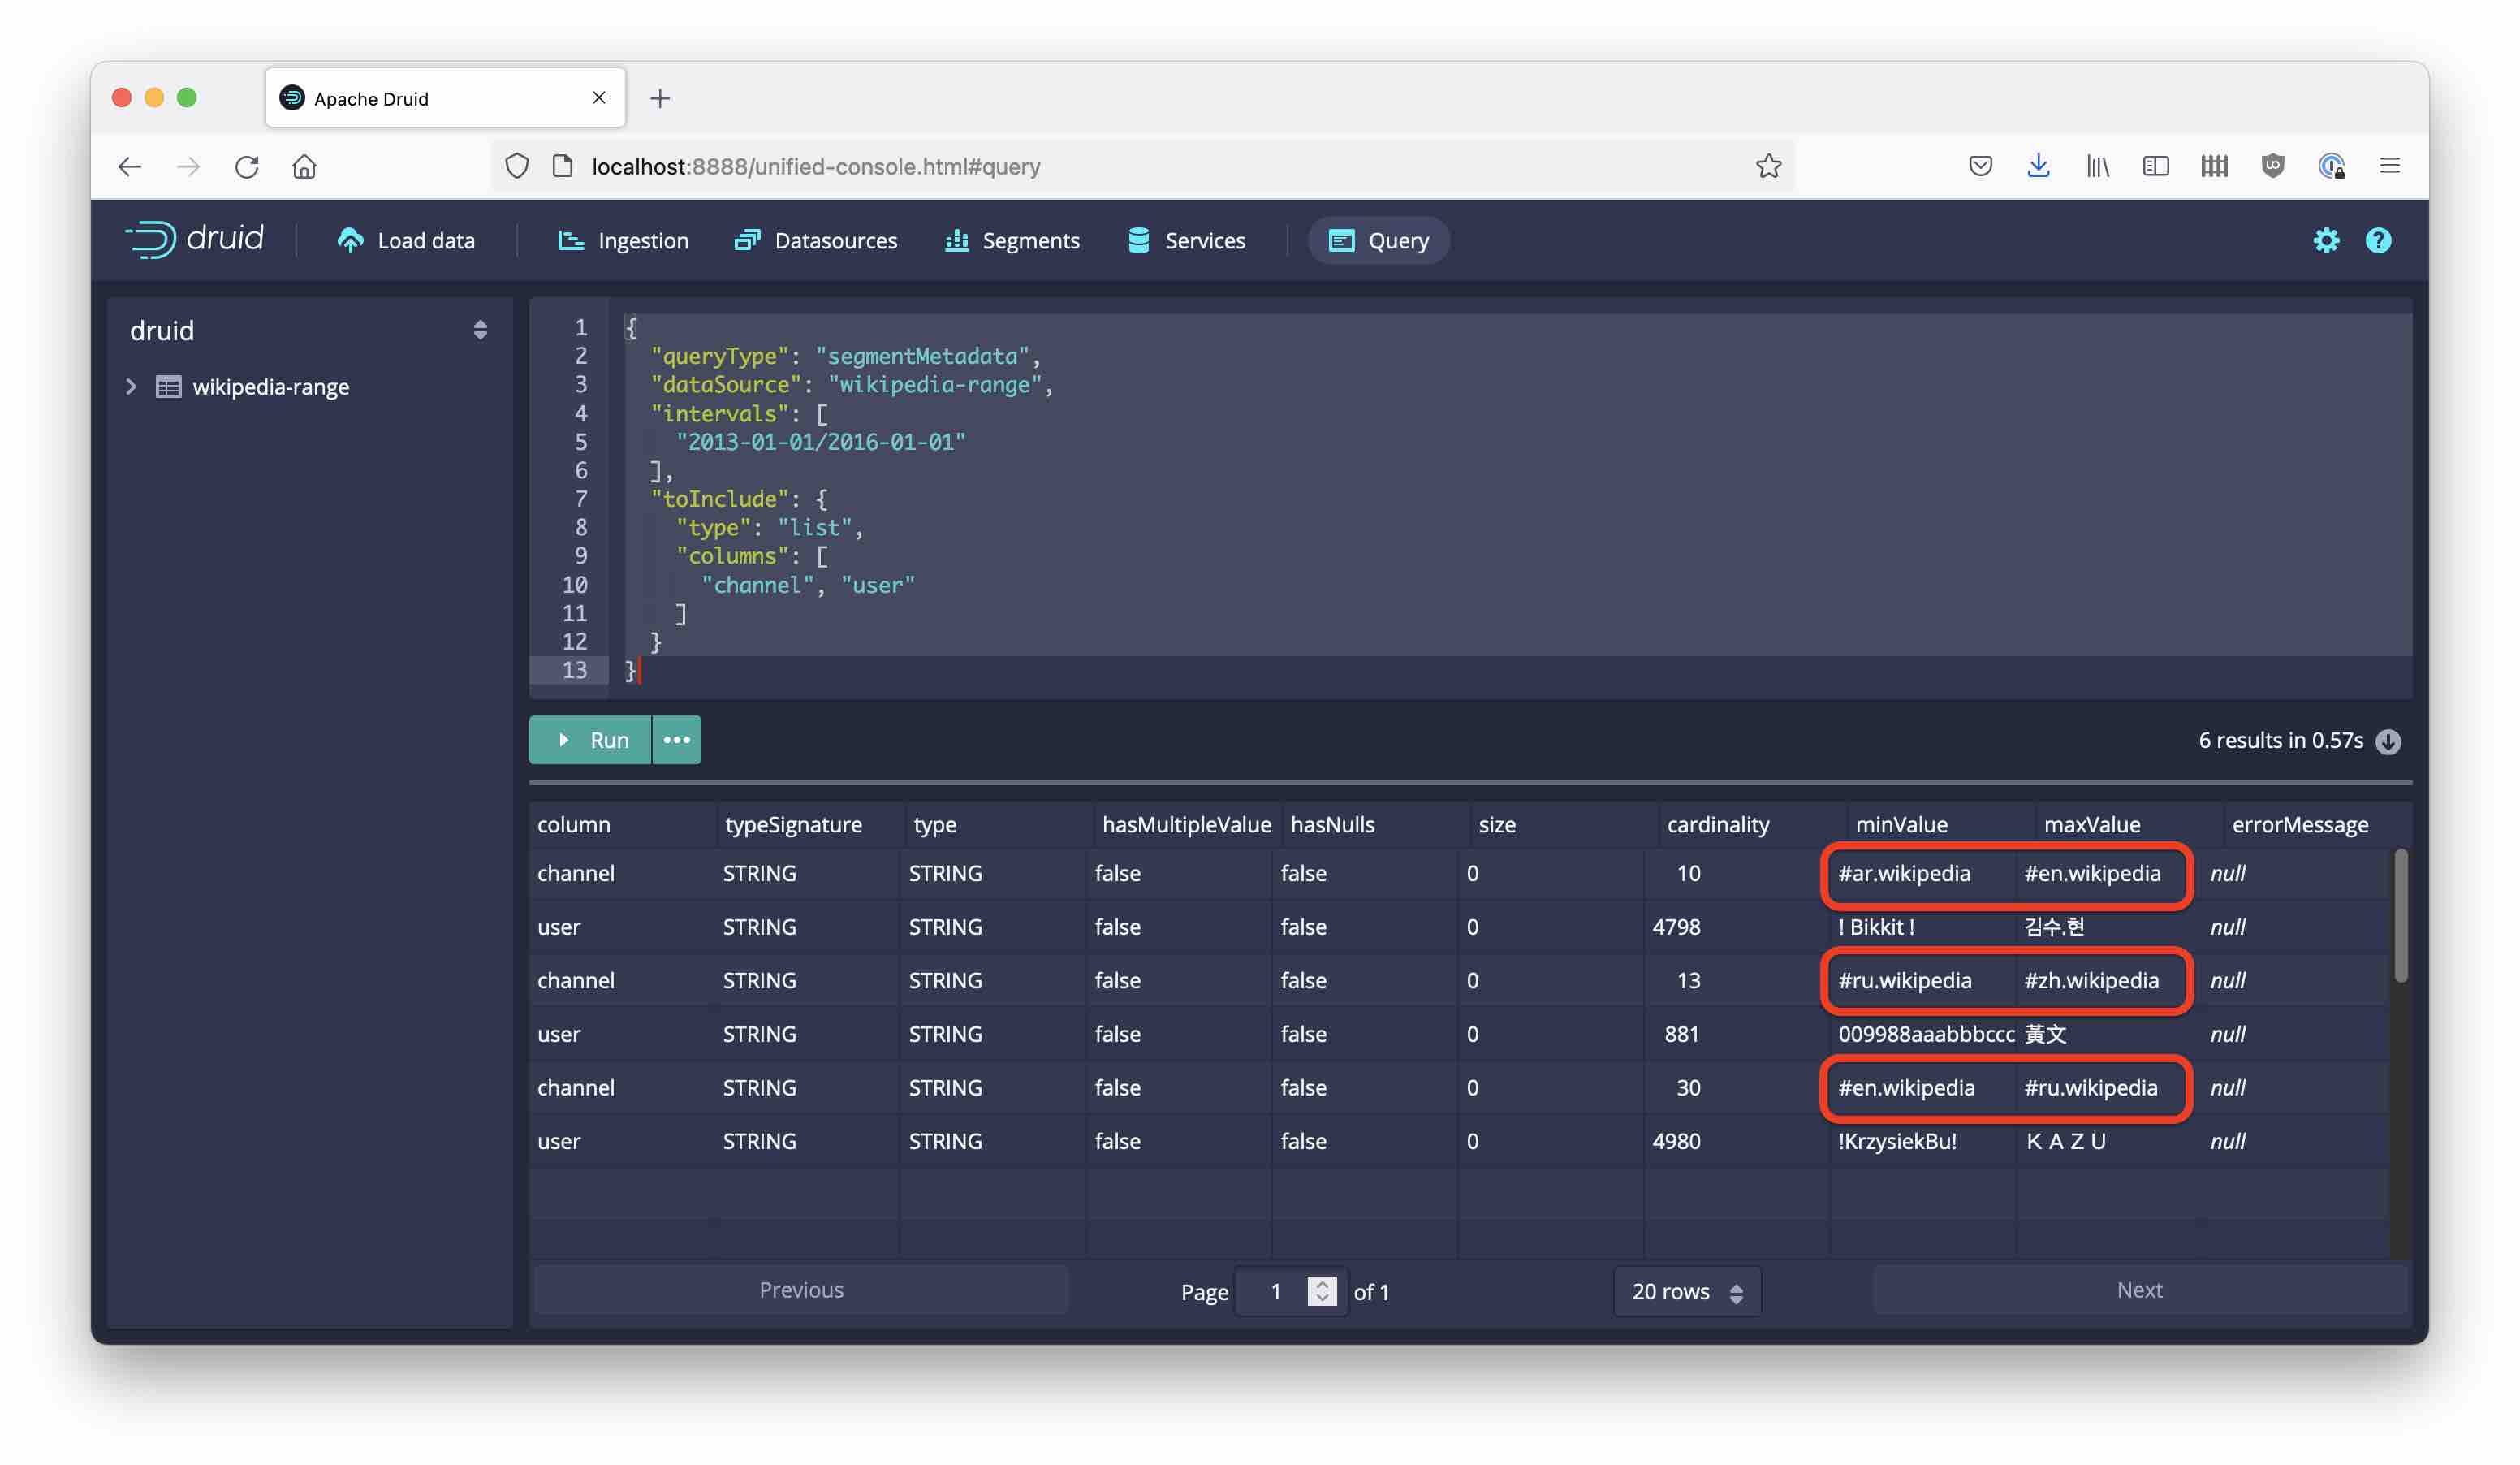Run the segmentMetadata query

591,740
